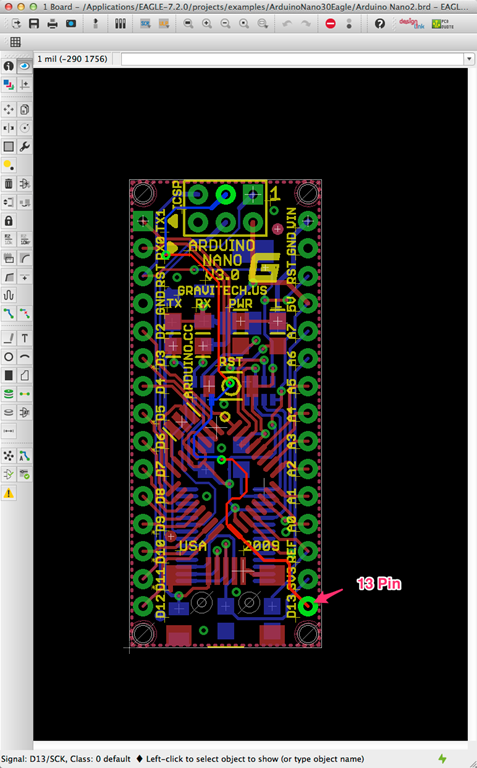Run the ERC check
Image resolution: width=477 pixels, height=768 pixels.
[9, 474]
